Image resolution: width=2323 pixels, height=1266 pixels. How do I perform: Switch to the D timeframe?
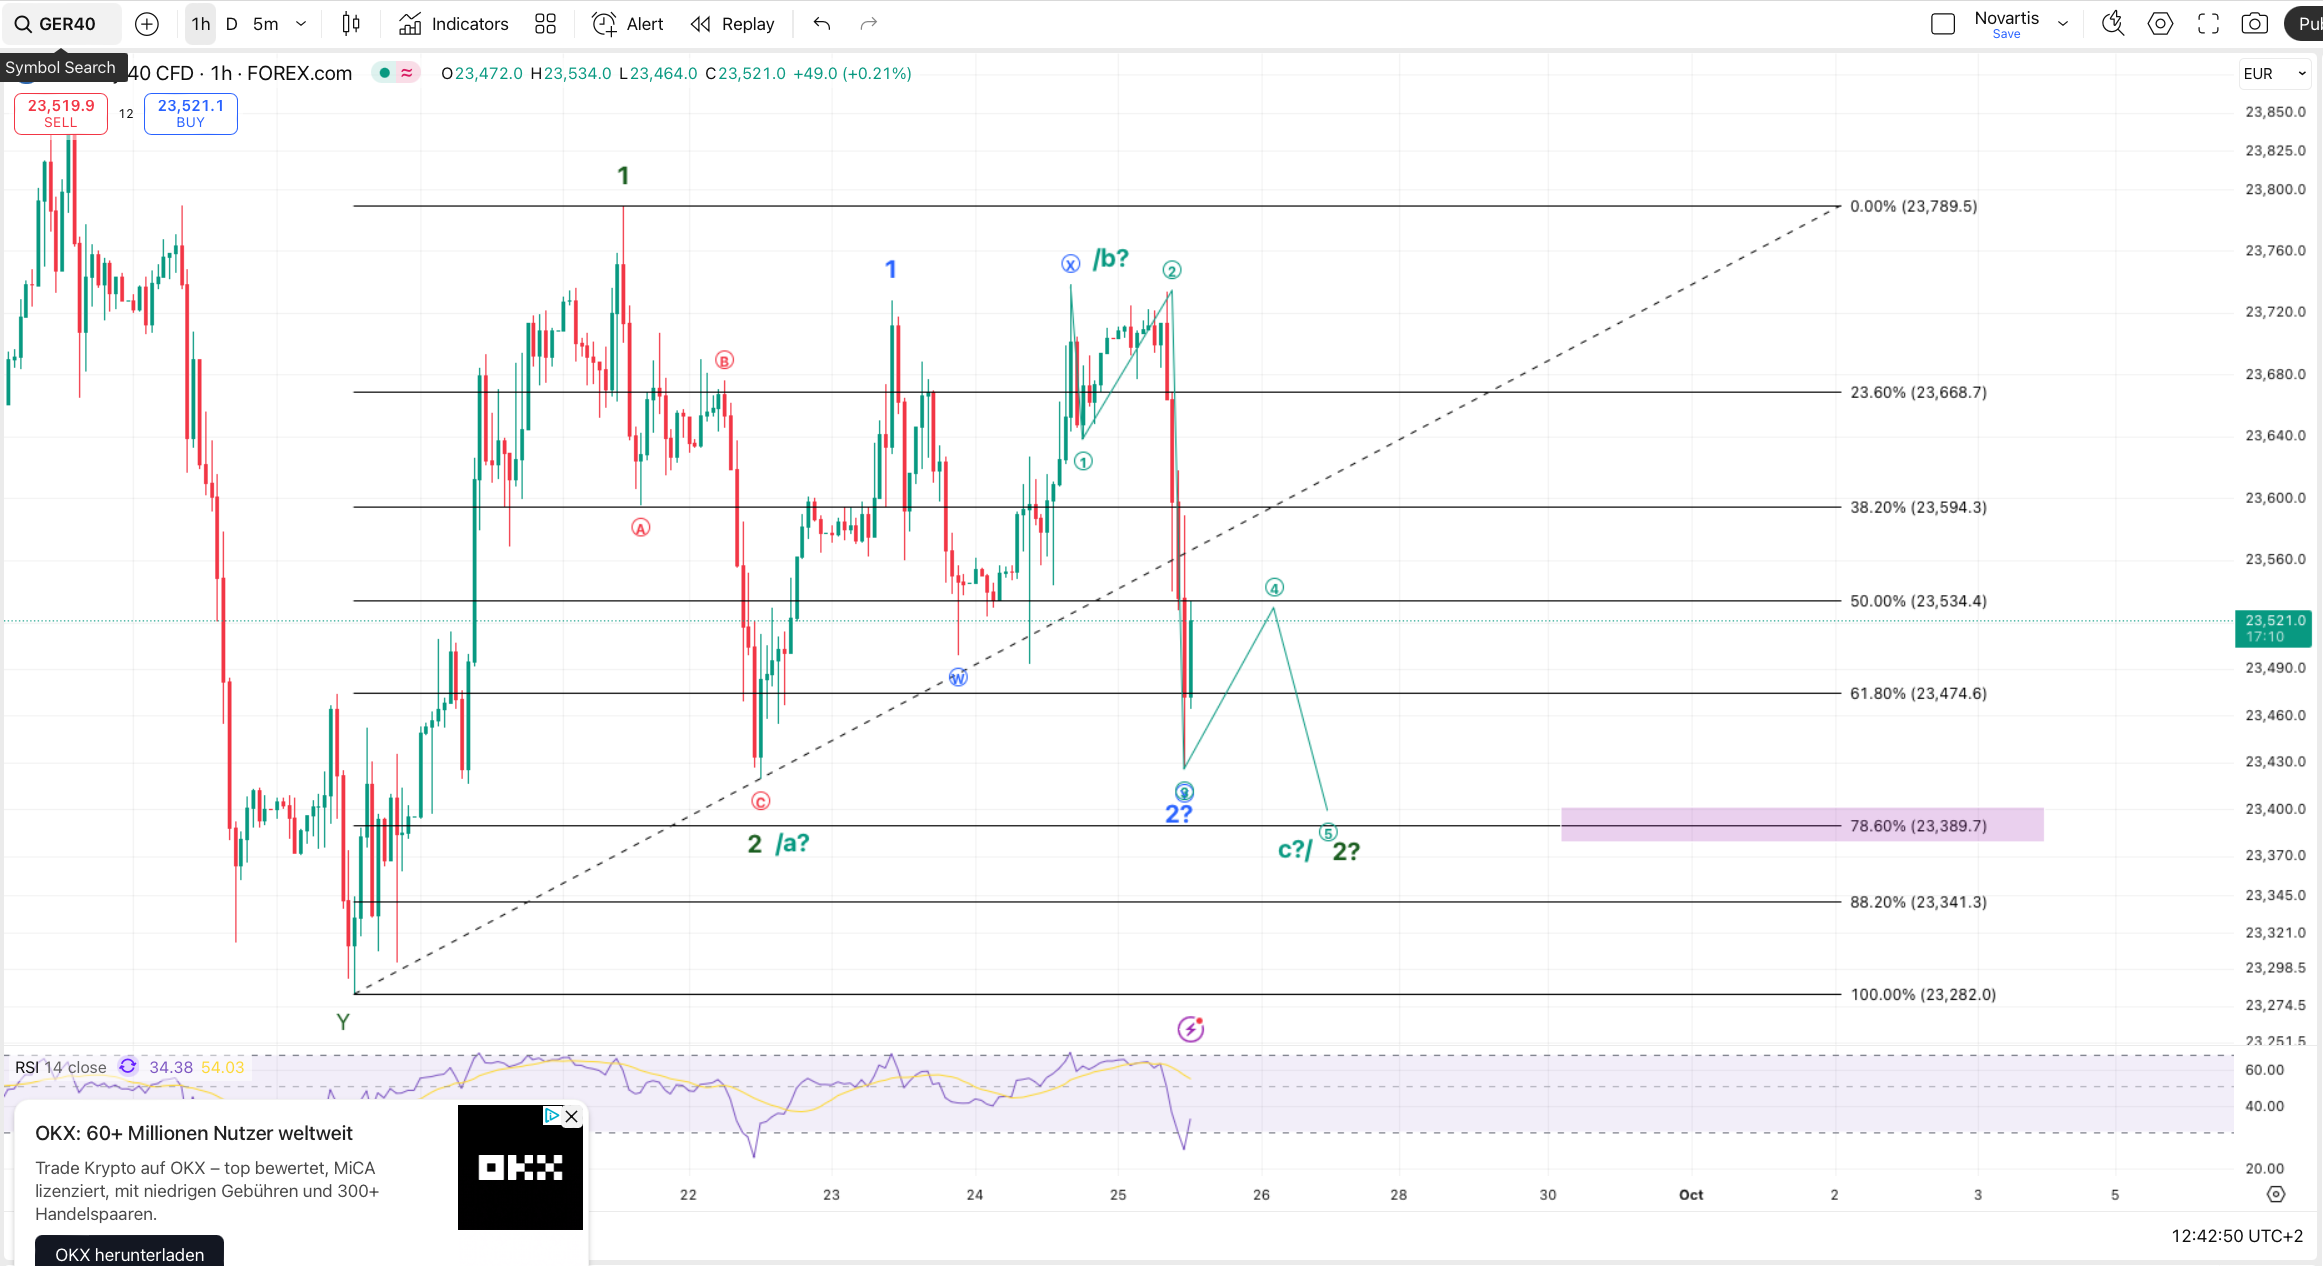point(232,24)
